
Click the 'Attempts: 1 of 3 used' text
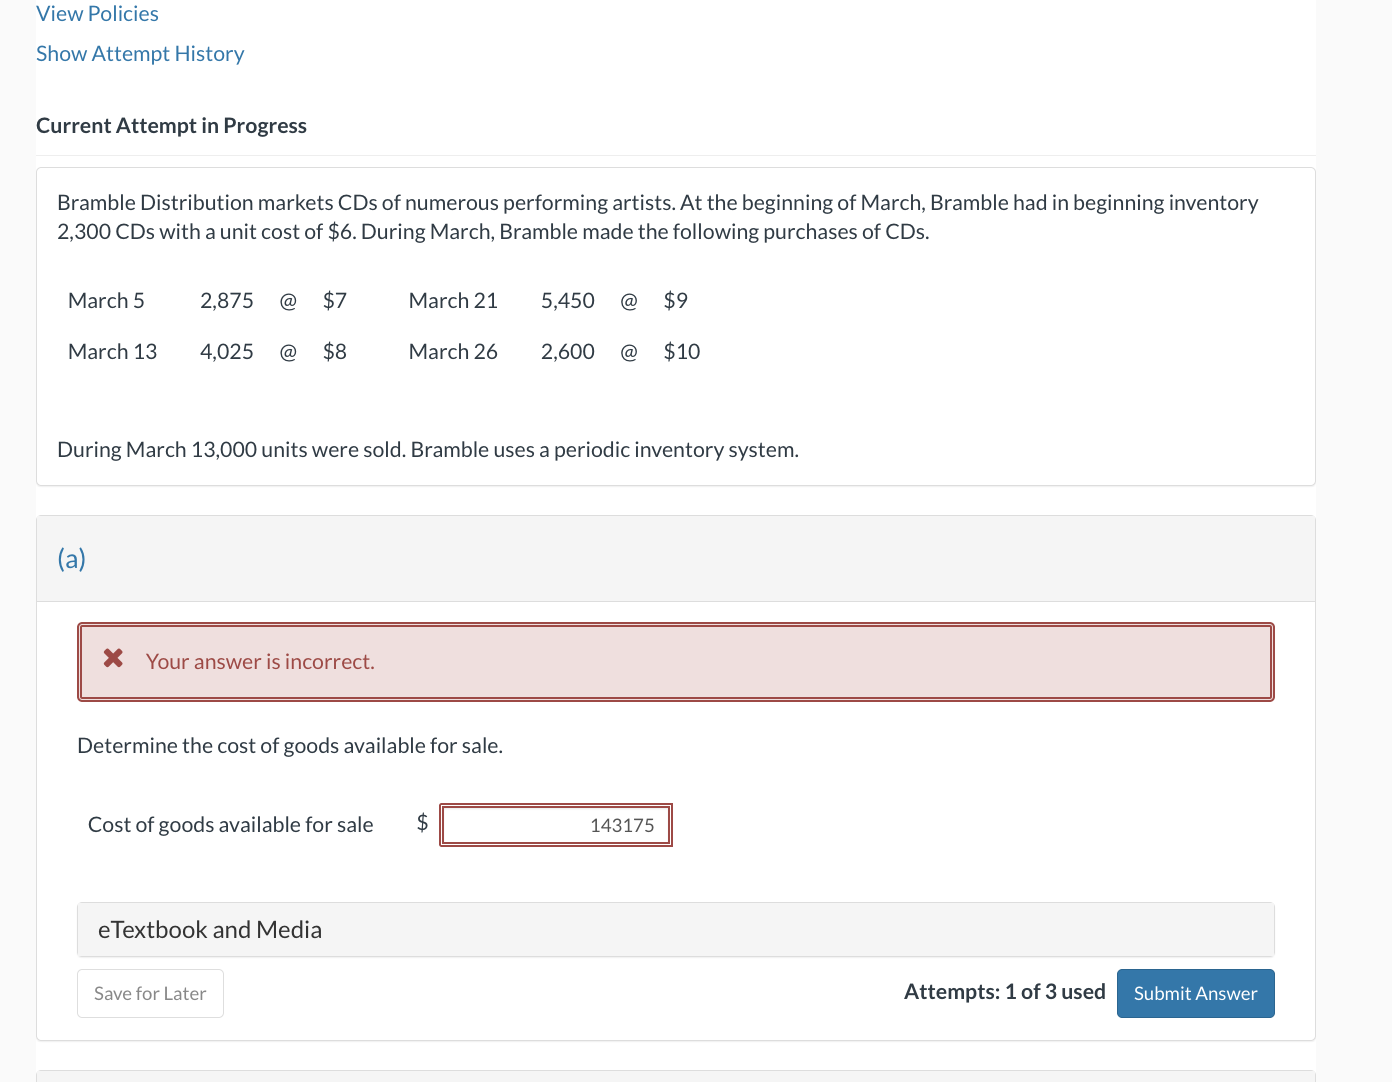click(x=1005, y=992)
